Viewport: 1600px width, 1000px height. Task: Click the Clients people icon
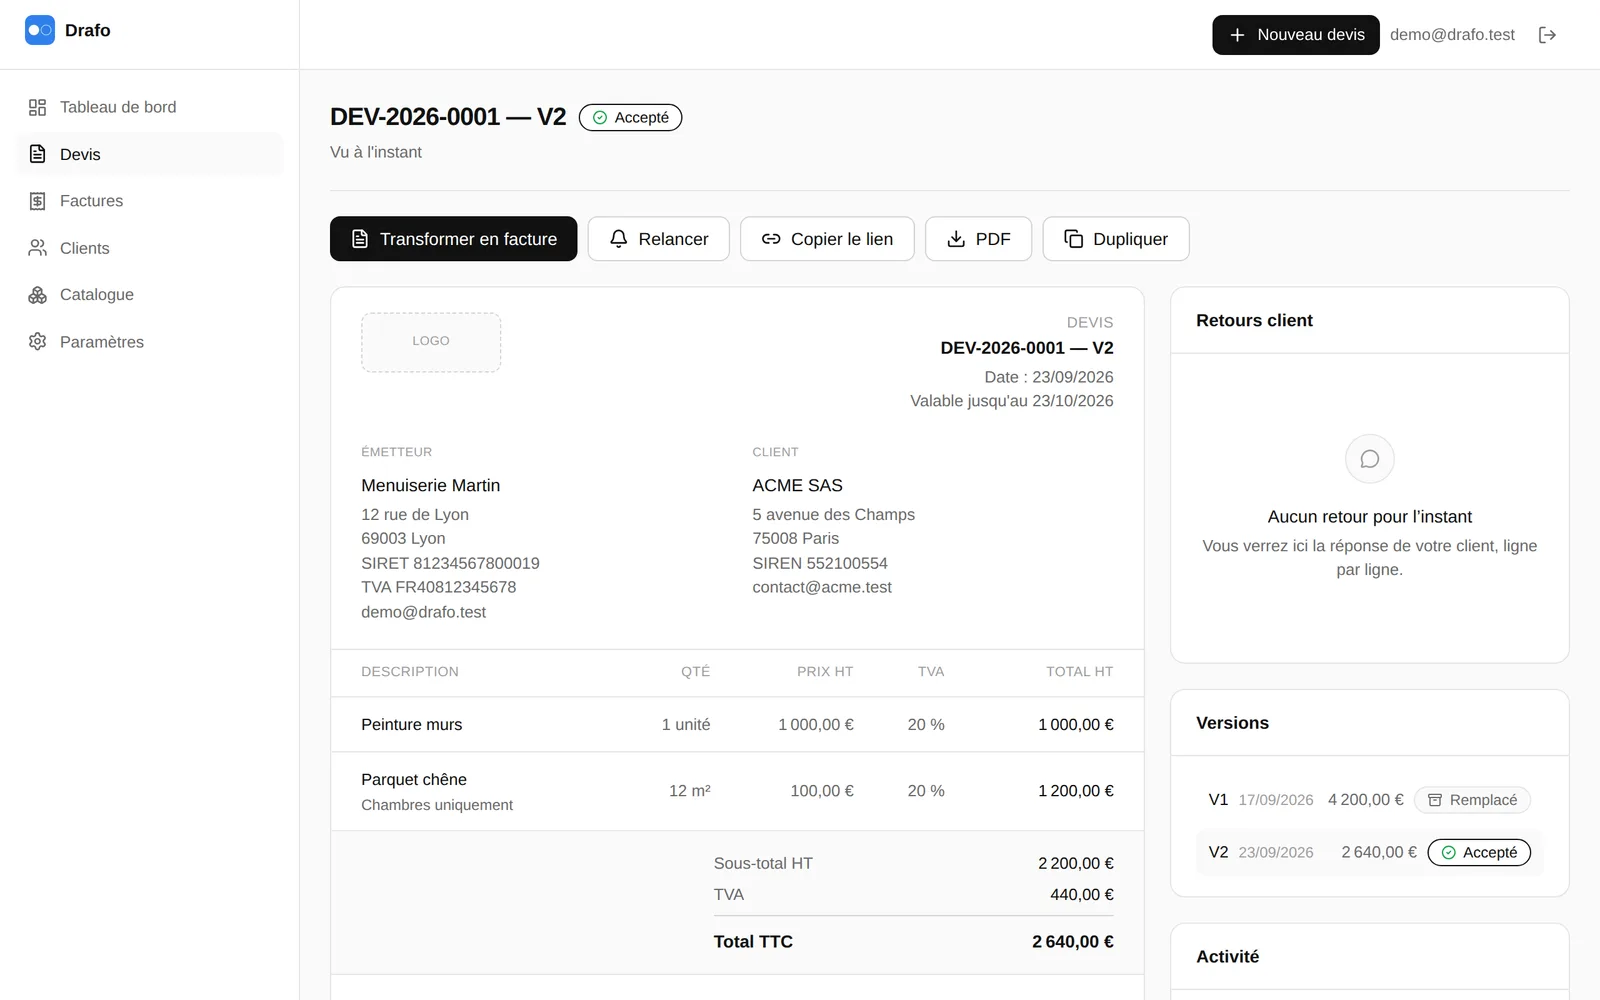(37, 248)
